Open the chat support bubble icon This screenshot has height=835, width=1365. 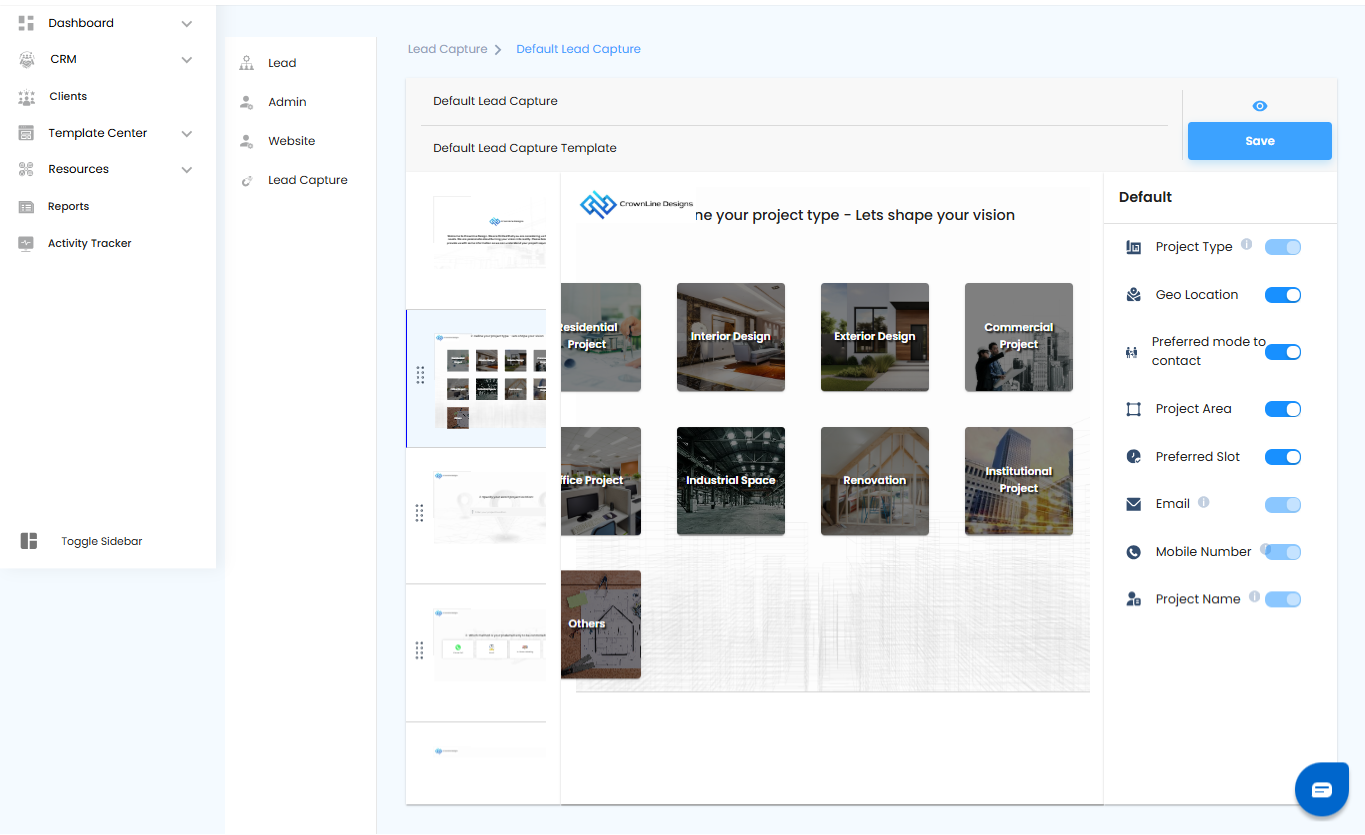(1321, 790)
